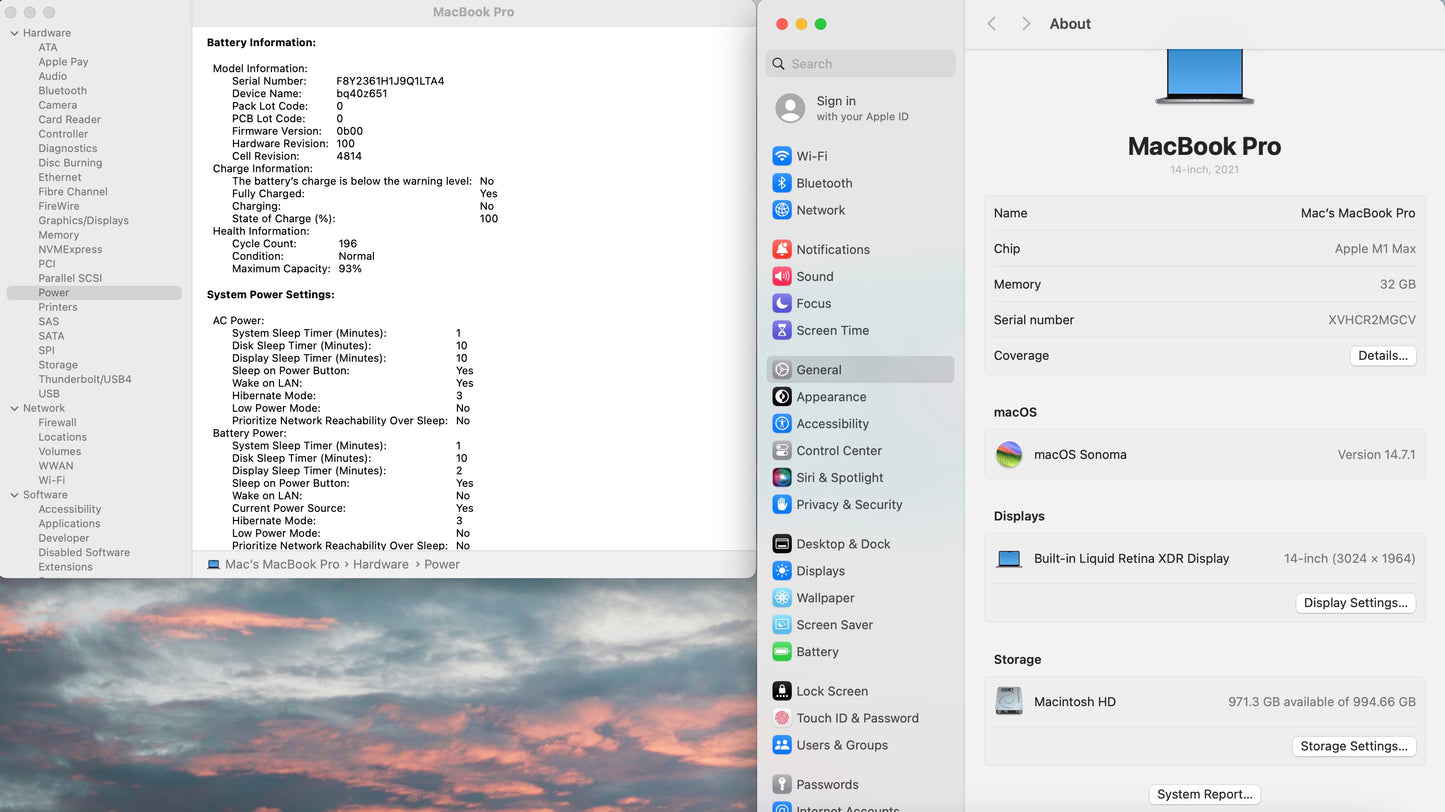Select Memory in the Hardware list
This screenshot has height=812, width=1445.
[x=59, y=235]
